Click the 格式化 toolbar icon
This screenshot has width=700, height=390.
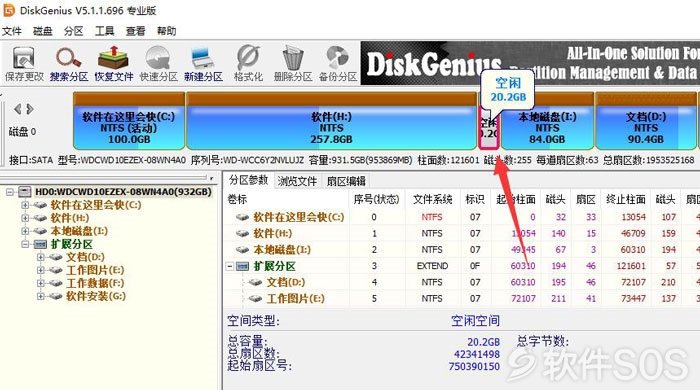click(248, 63)
